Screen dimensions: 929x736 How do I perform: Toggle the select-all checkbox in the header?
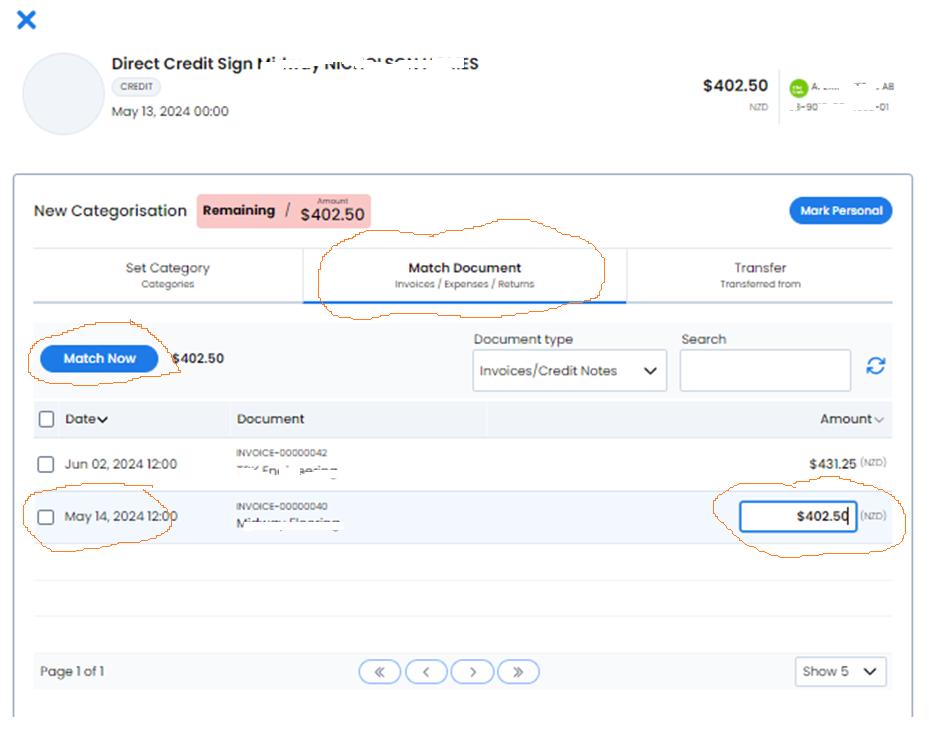point(46,419)
